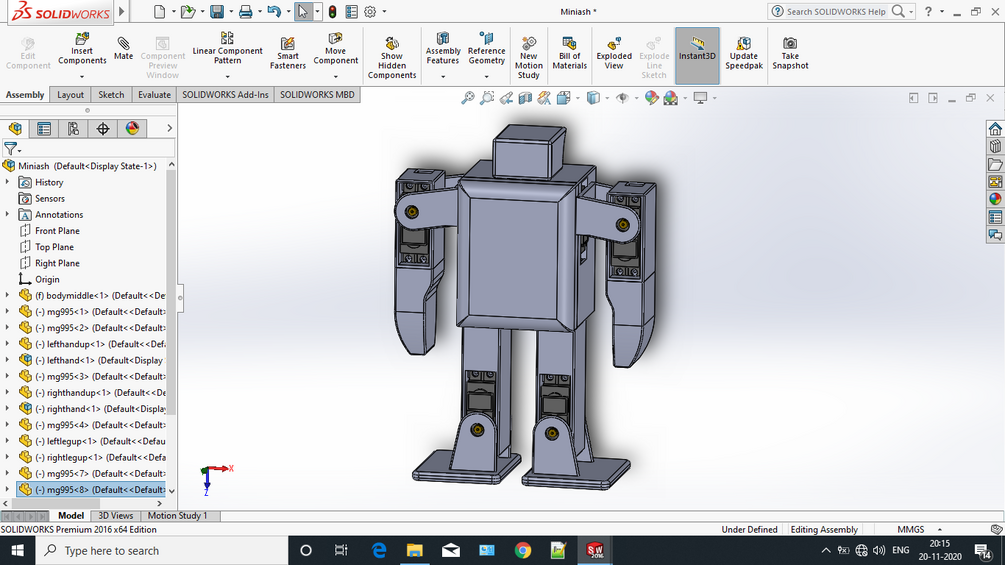This screenshot has width=1005, height=565.
Task: Click the Mate tool in the ribbon
Action: [123, 48]
